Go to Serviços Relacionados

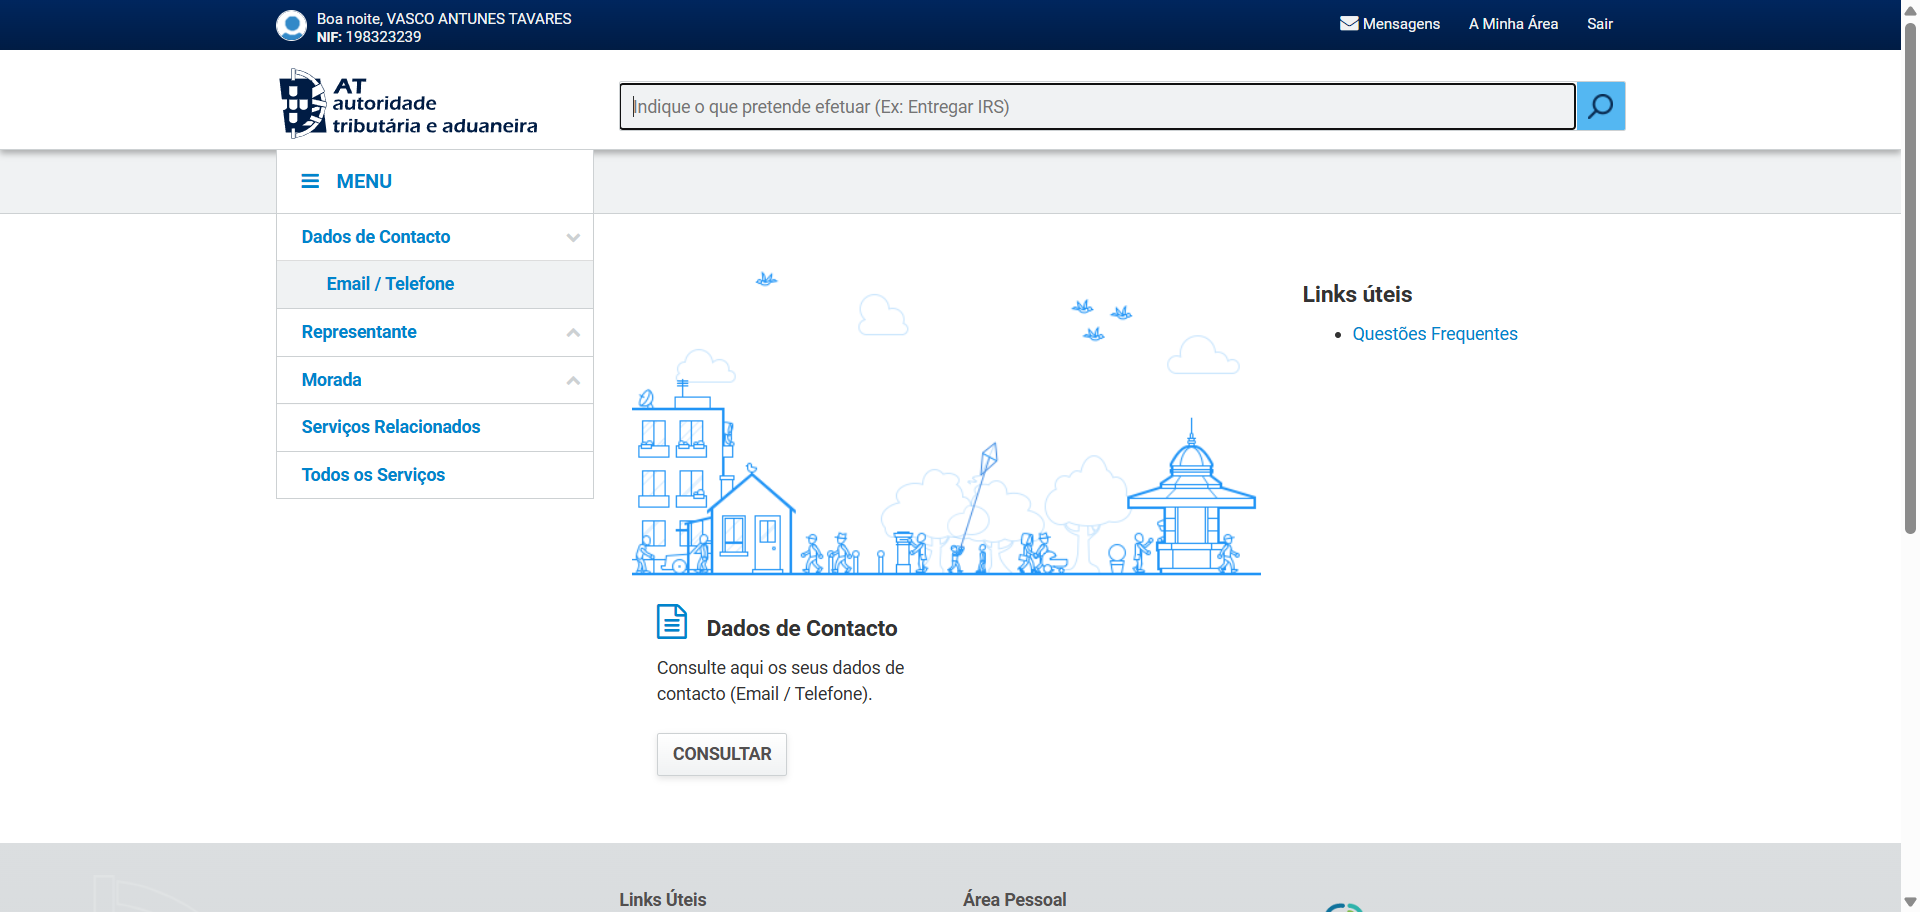tap(435, 427)
